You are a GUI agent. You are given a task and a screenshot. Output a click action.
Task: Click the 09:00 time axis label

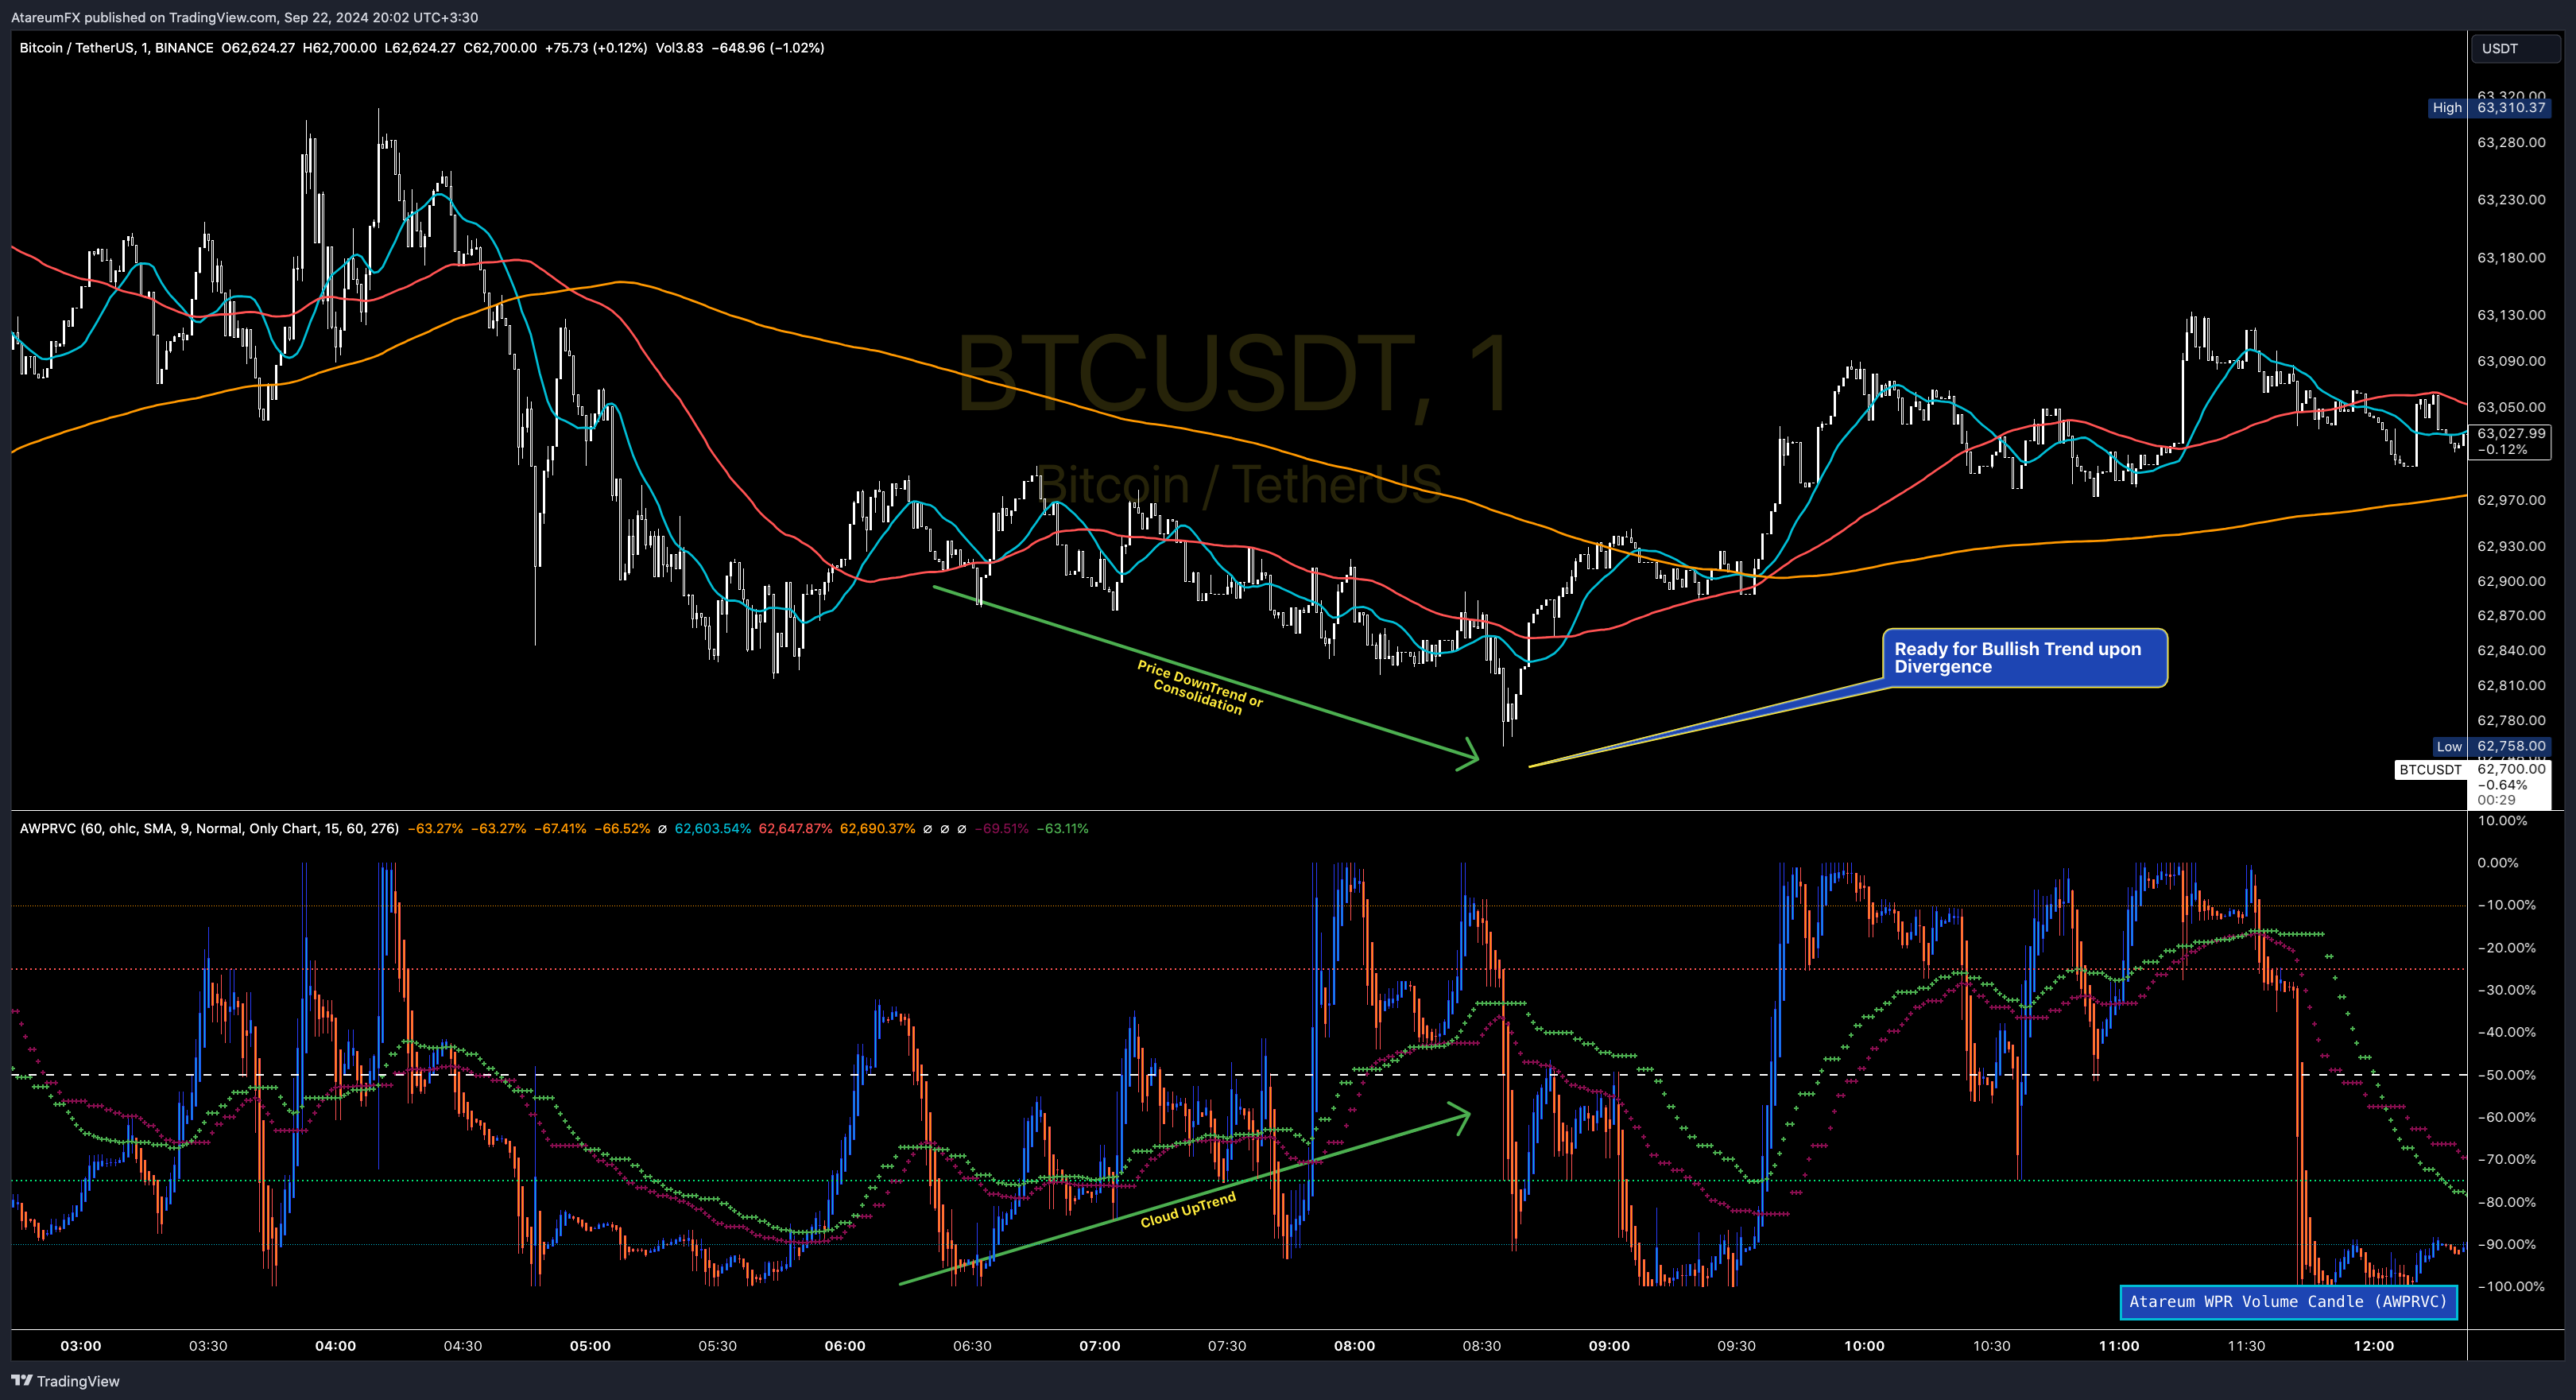(x=1609, y=1346)
